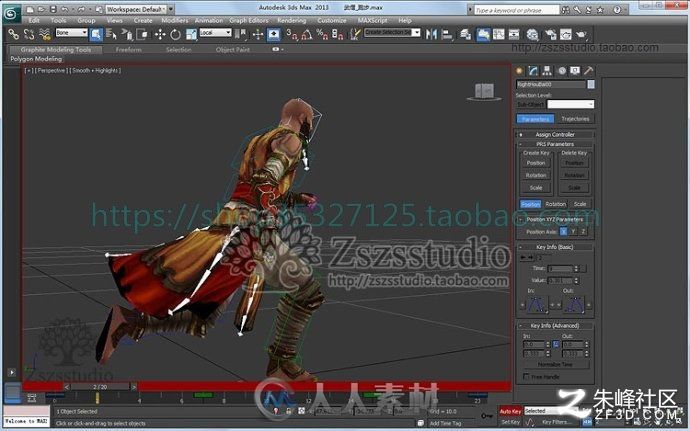Viewport: 690px width, 431px height.
Task: Open the Material Editor icon
Action: coord(532,34)
